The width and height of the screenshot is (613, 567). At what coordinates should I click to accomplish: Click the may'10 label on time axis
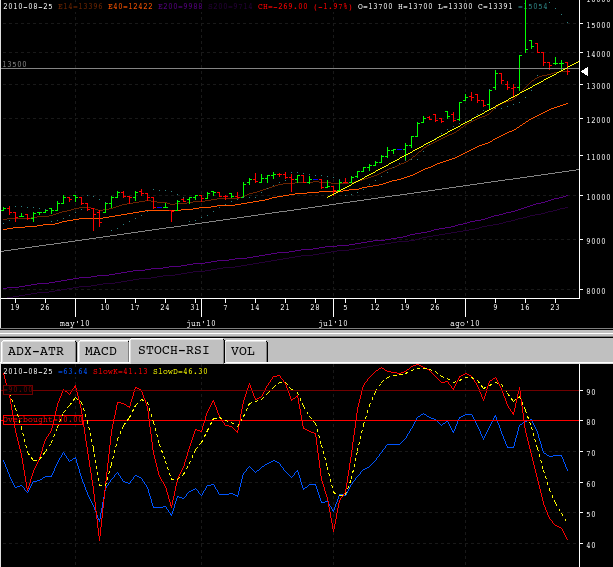point(75,323)
